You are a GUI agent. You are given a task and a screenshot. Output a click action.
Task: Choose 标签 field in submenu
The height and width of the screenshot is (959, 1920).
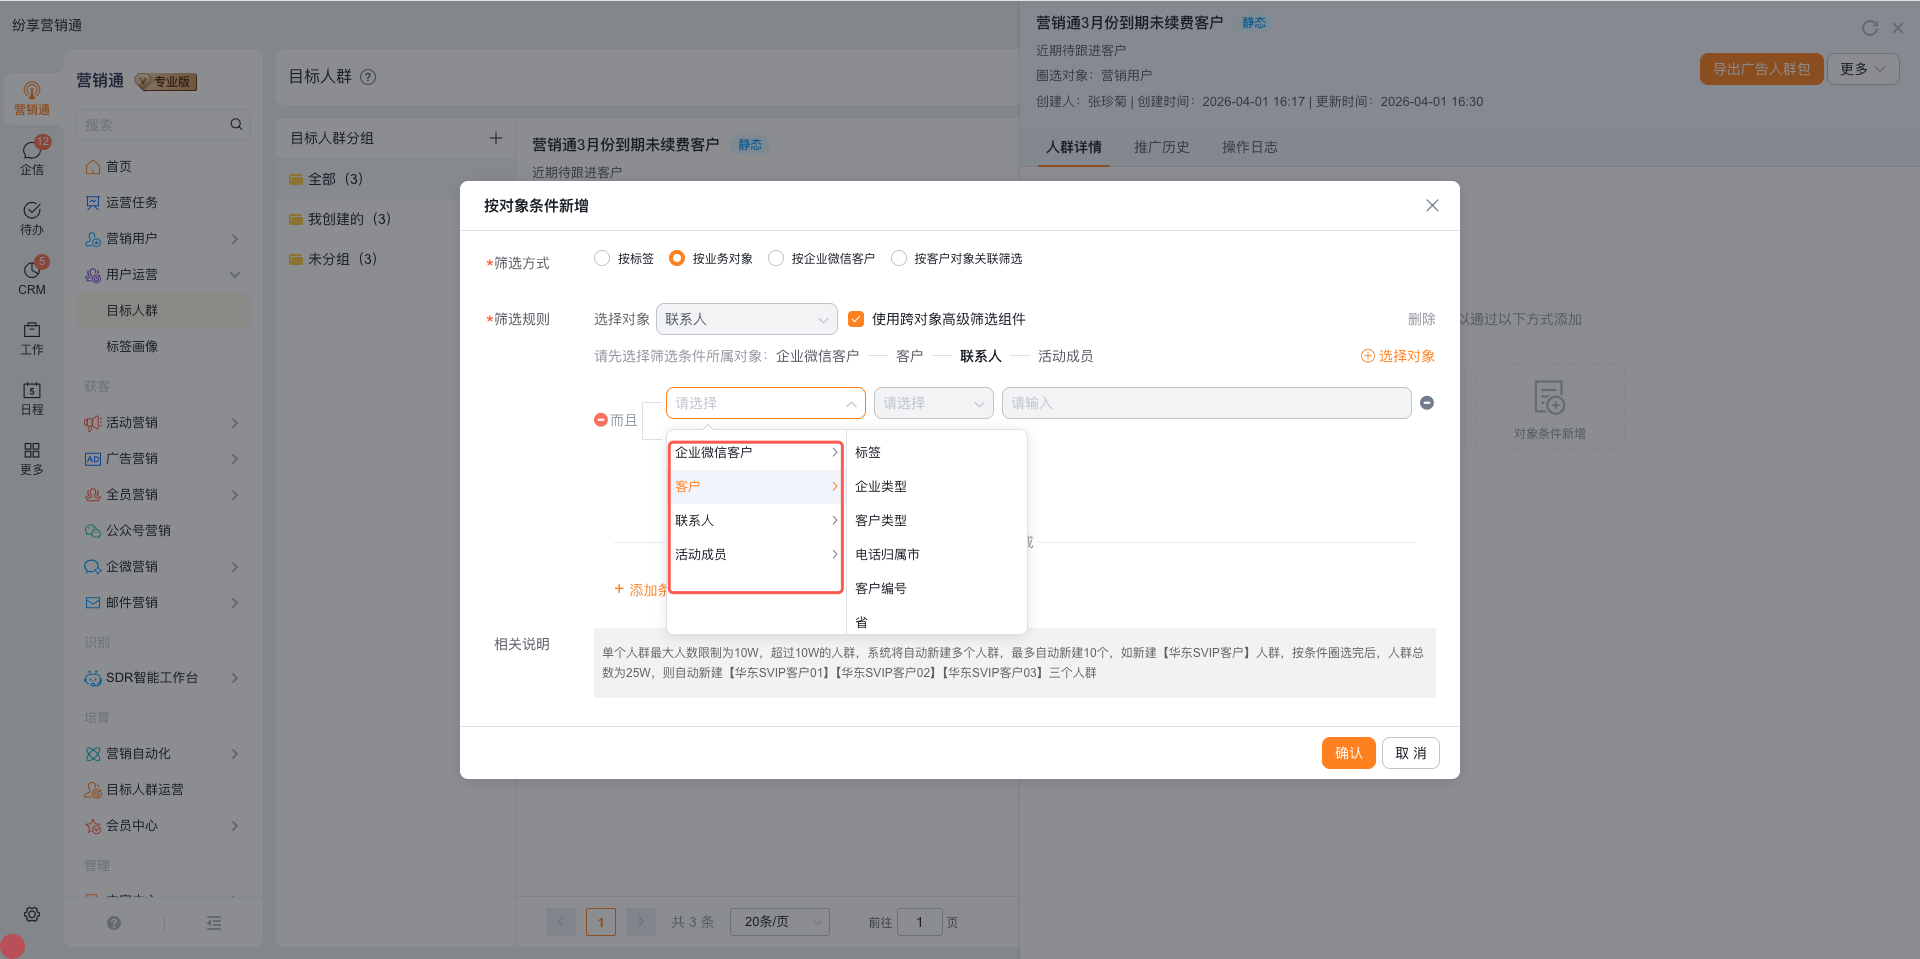click(x=937, y=453)
